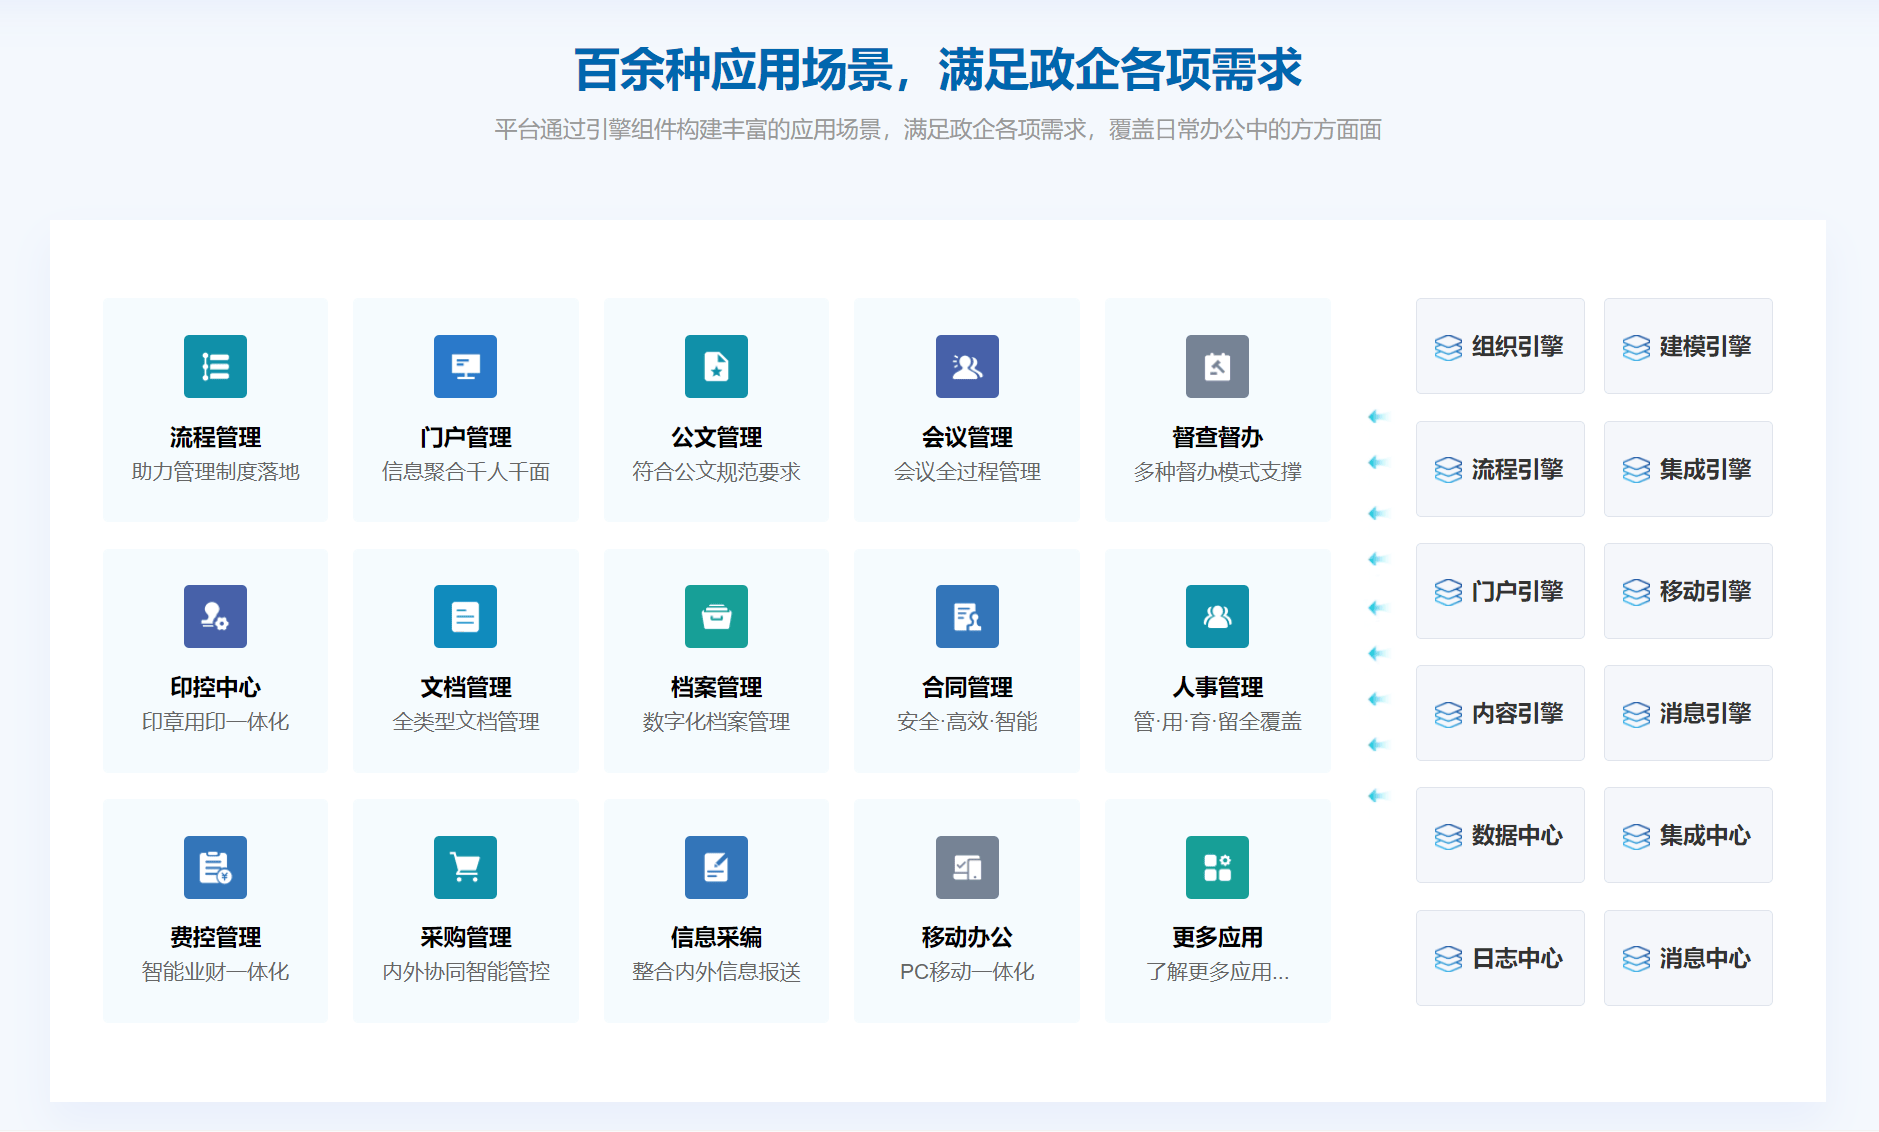
Task: Select the 组织引擎 engine button
Action: click(1500, 346)
